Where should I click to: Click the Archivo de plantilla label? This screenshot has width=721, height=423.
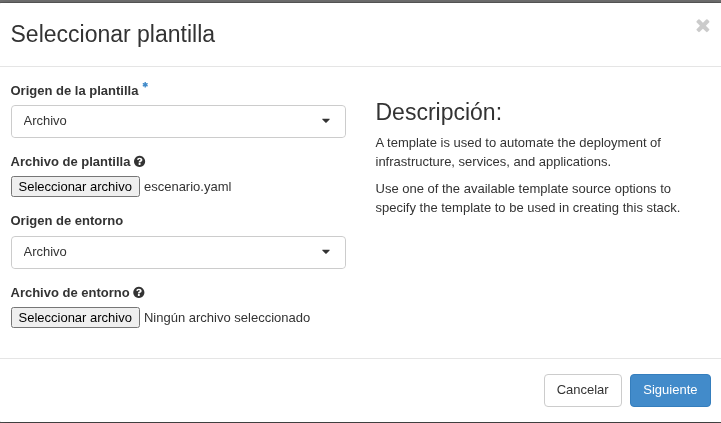(x=71, y=162)
